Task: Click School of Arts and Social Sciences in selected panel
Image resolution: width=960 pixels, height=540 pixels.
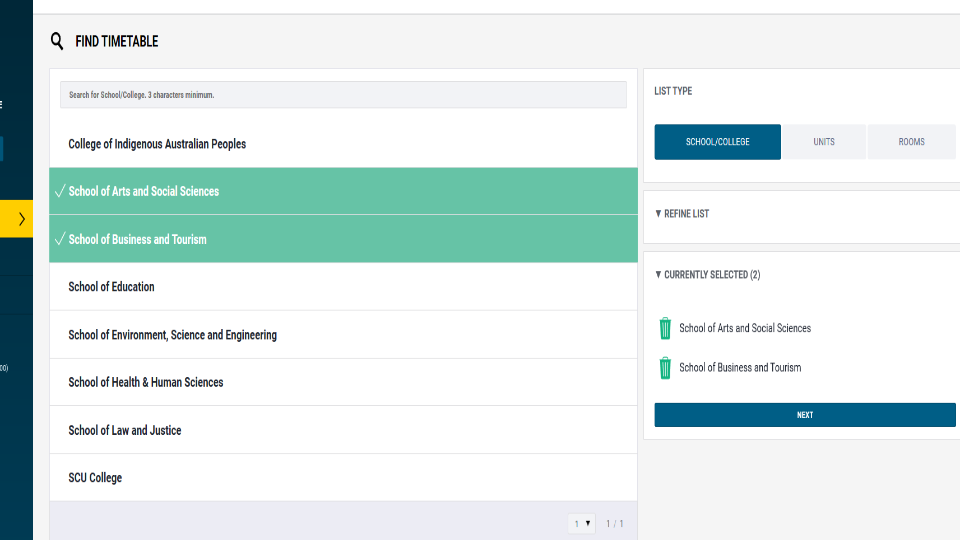Action: (x=744, y=328)
